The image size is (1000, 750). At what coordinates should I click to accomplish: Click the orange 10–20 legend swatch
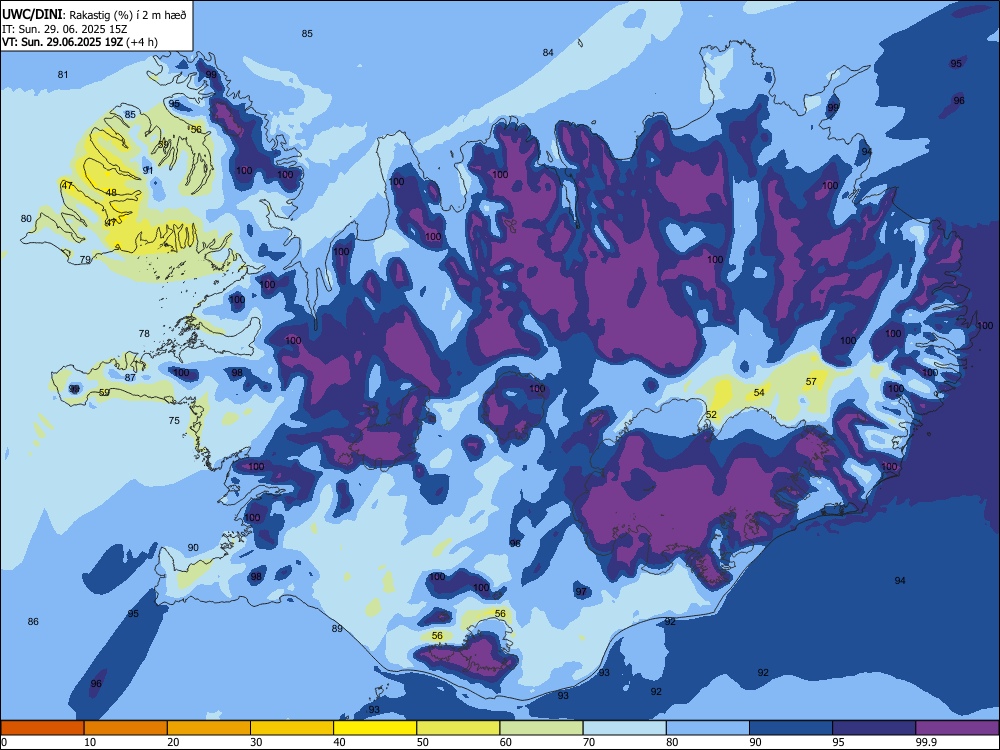click(x=126, y=728)
